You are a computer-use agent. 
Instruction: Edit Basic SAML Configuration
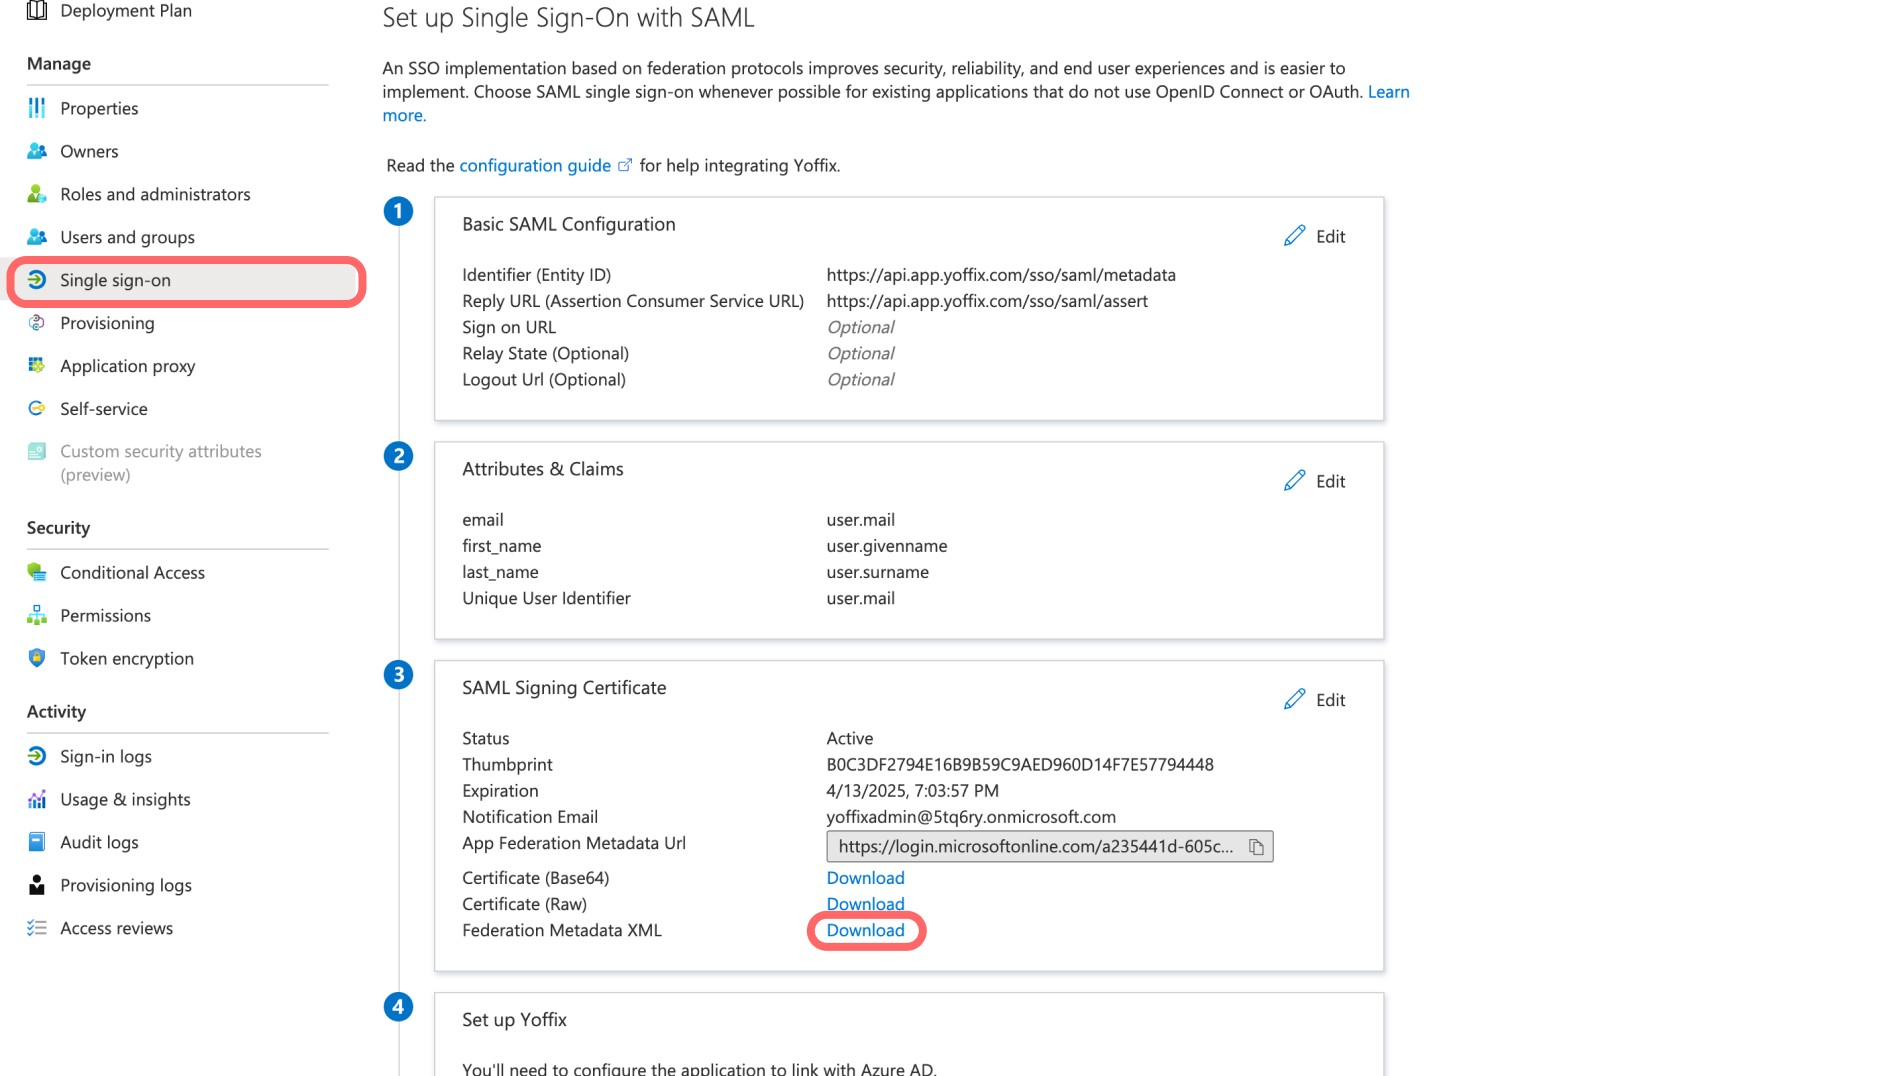(x=1315, y=236)
